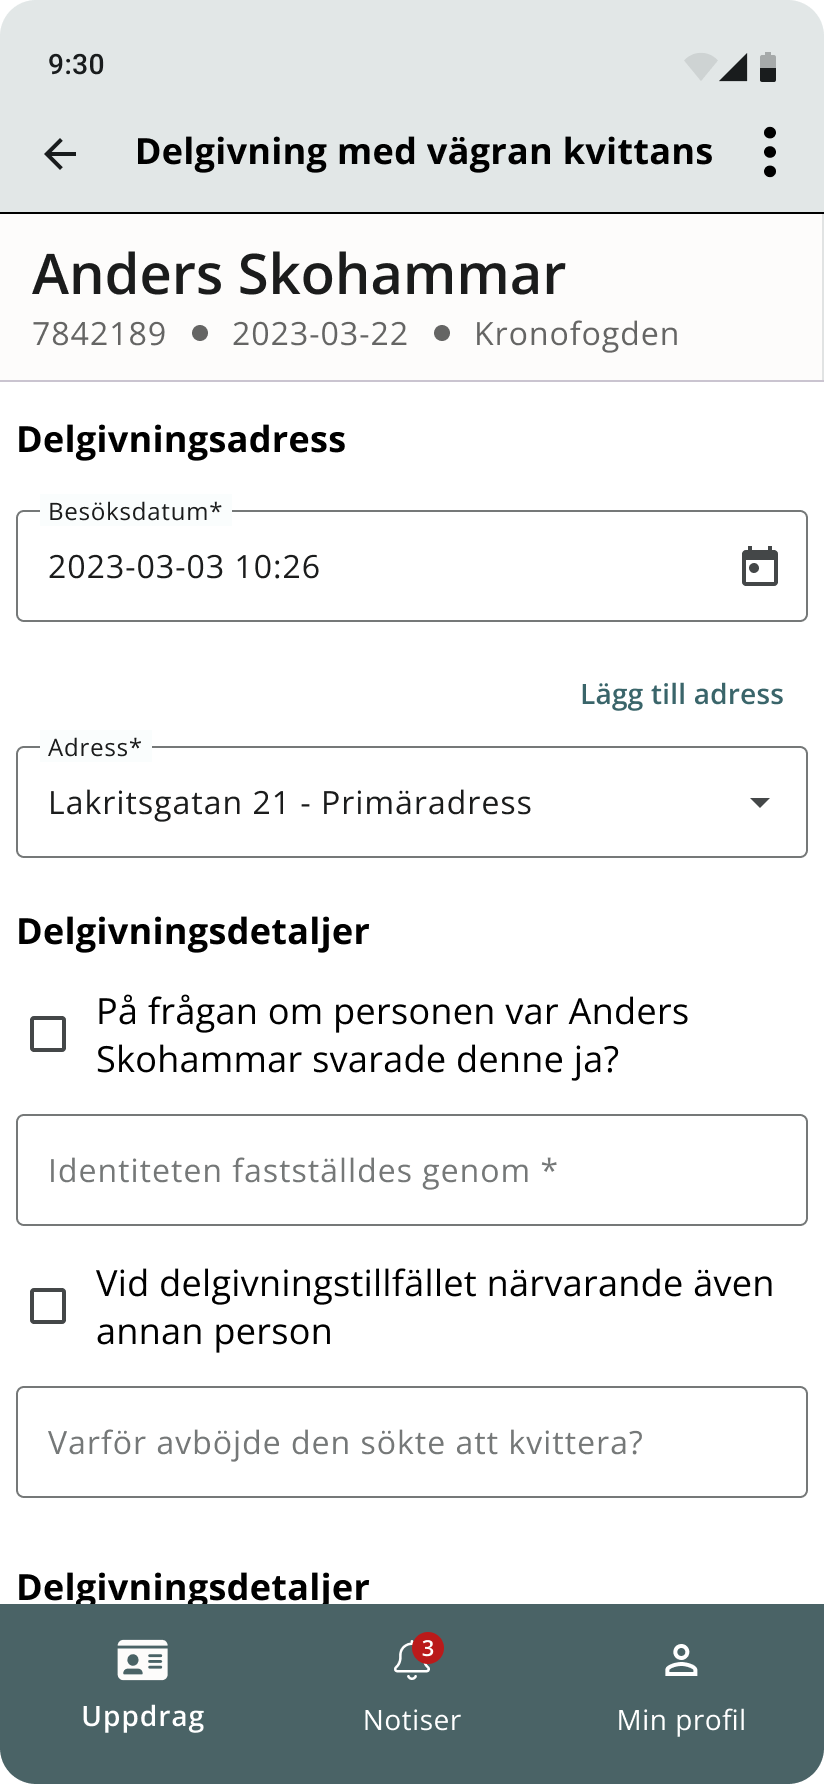Tap the Min profil person icon
The height and width of the screenshot is (1784, 824).
tap(681, 1661)
